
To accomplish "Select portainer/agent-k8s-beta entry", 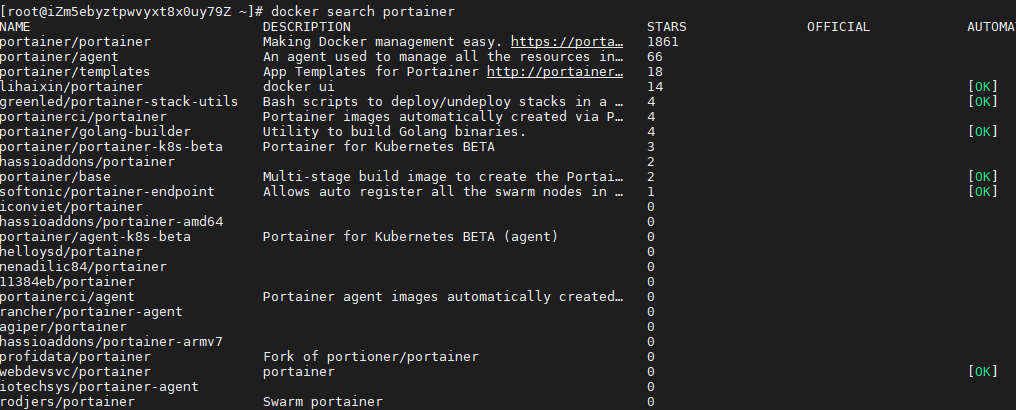I will [95, 237].
